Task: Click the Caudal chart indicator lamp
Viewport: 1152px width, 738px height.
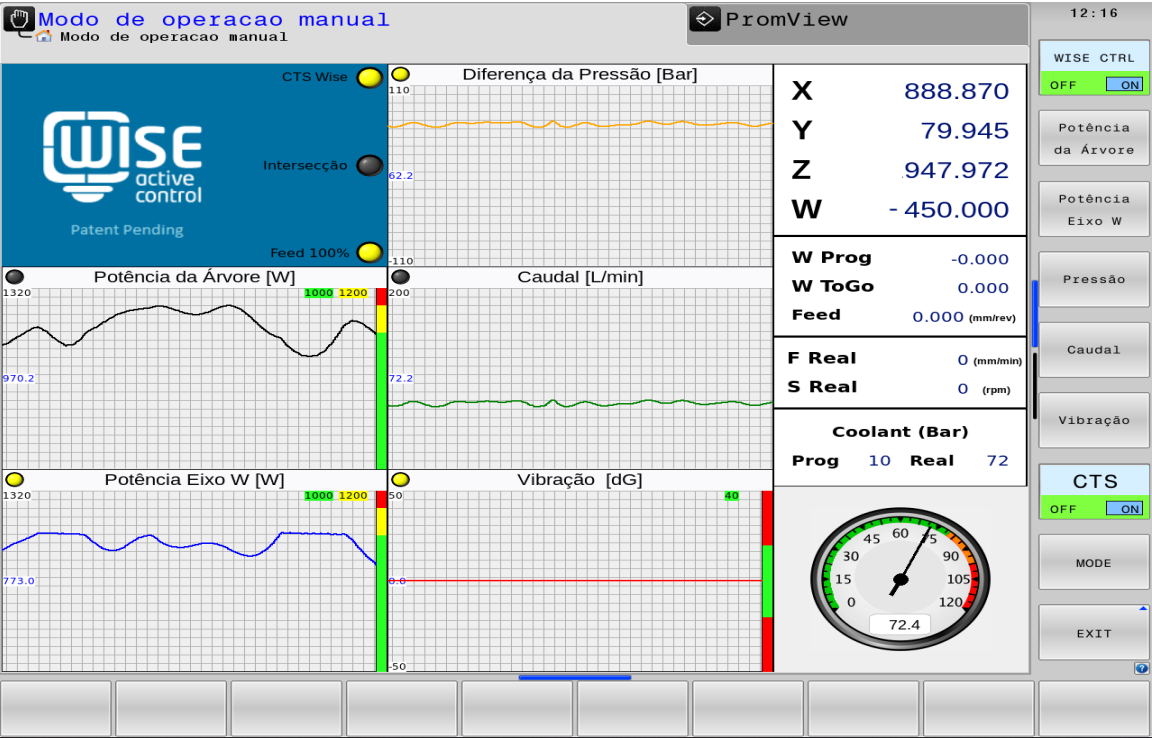Action: [x=400, y=277]
